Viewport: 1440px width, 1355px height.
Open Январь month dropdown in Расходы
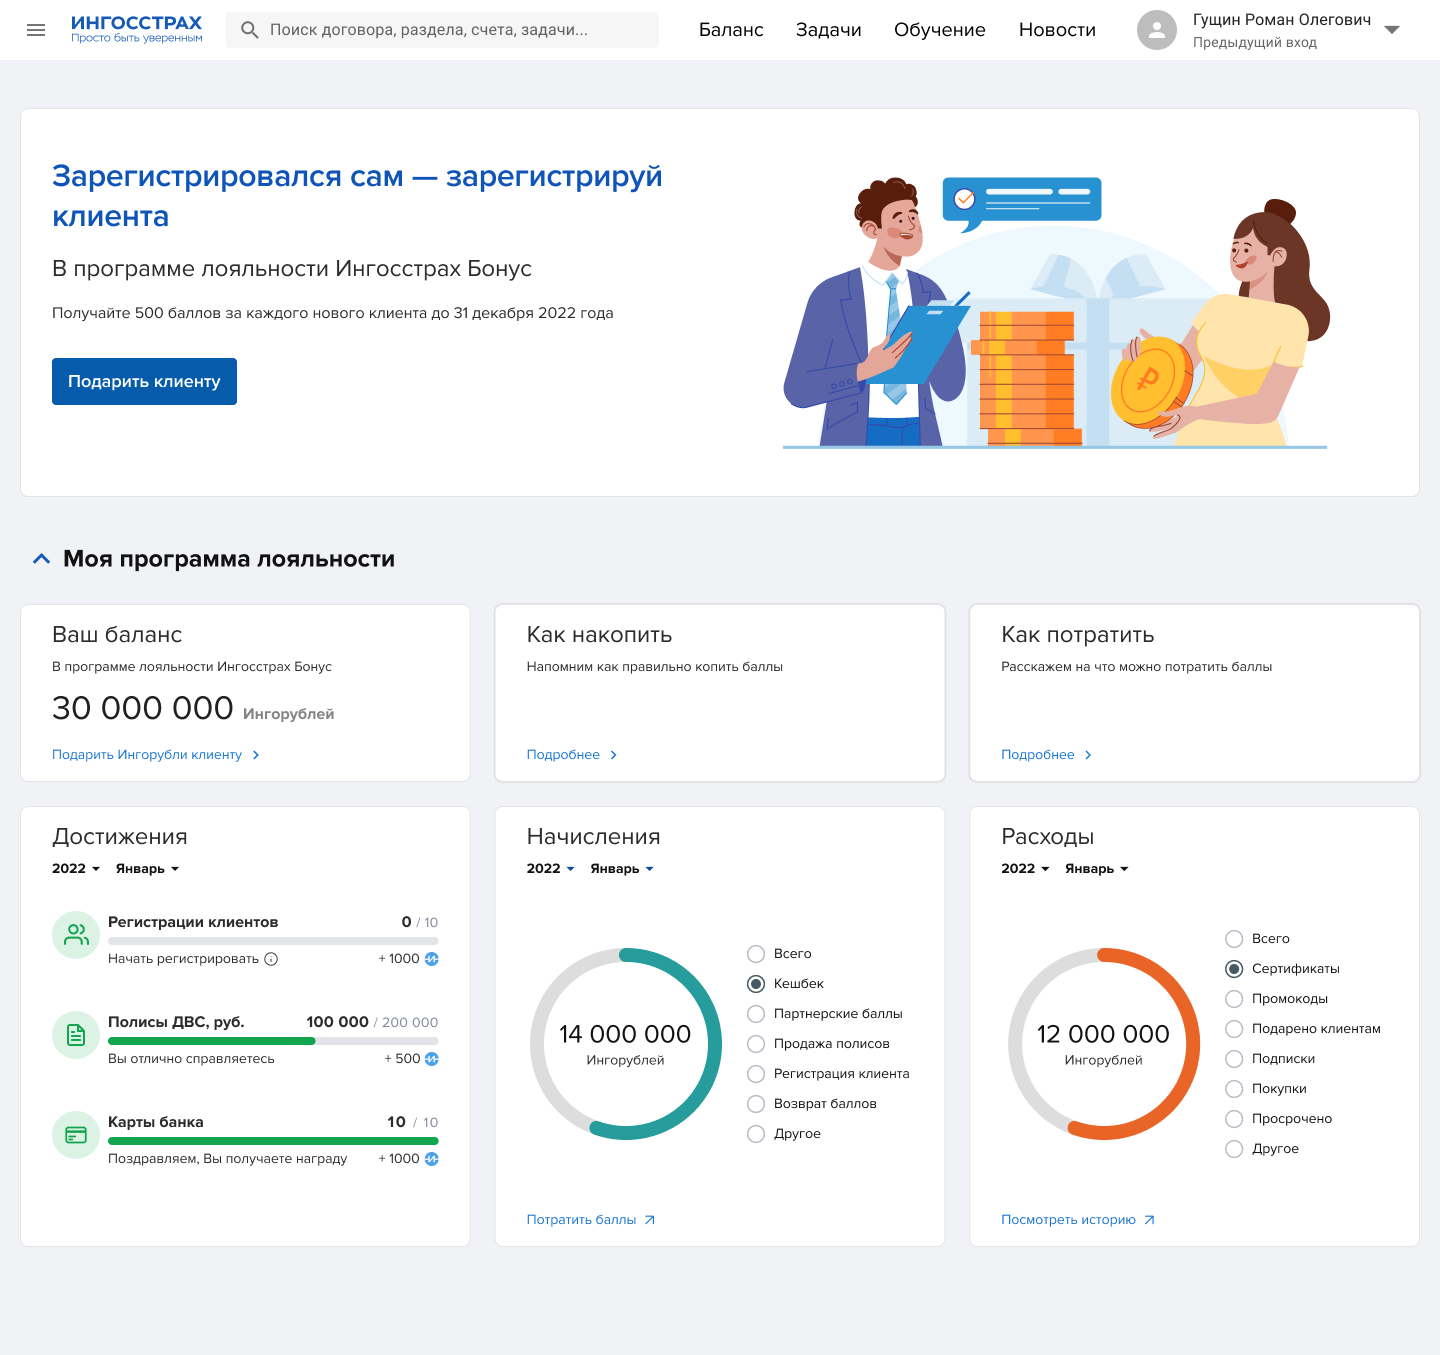1096,869
